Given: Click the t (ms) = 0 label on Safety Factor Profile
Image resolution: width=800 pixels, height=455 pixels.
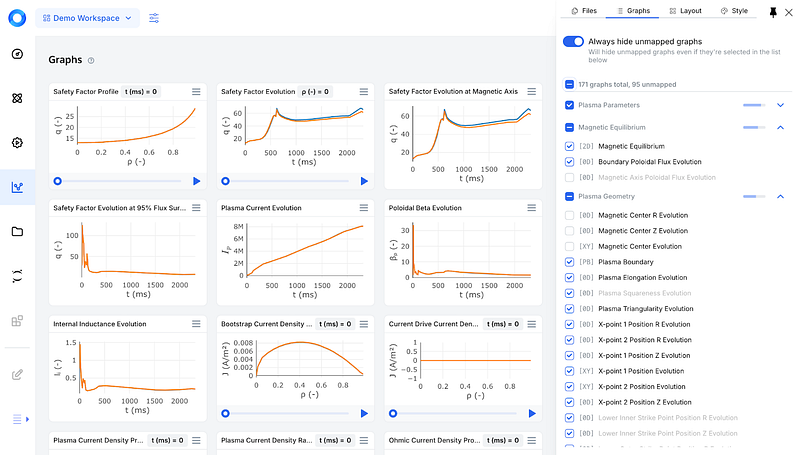Looking at the screenshot, I should (x=141, y=92).
